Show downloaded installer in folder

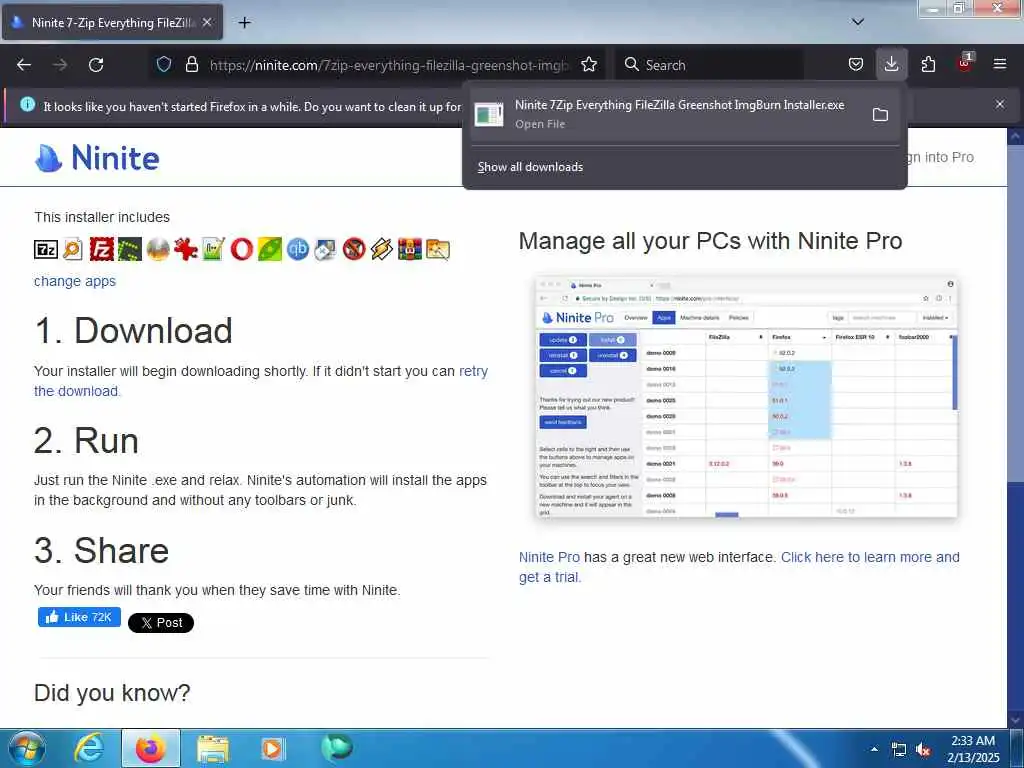[880, 115]
